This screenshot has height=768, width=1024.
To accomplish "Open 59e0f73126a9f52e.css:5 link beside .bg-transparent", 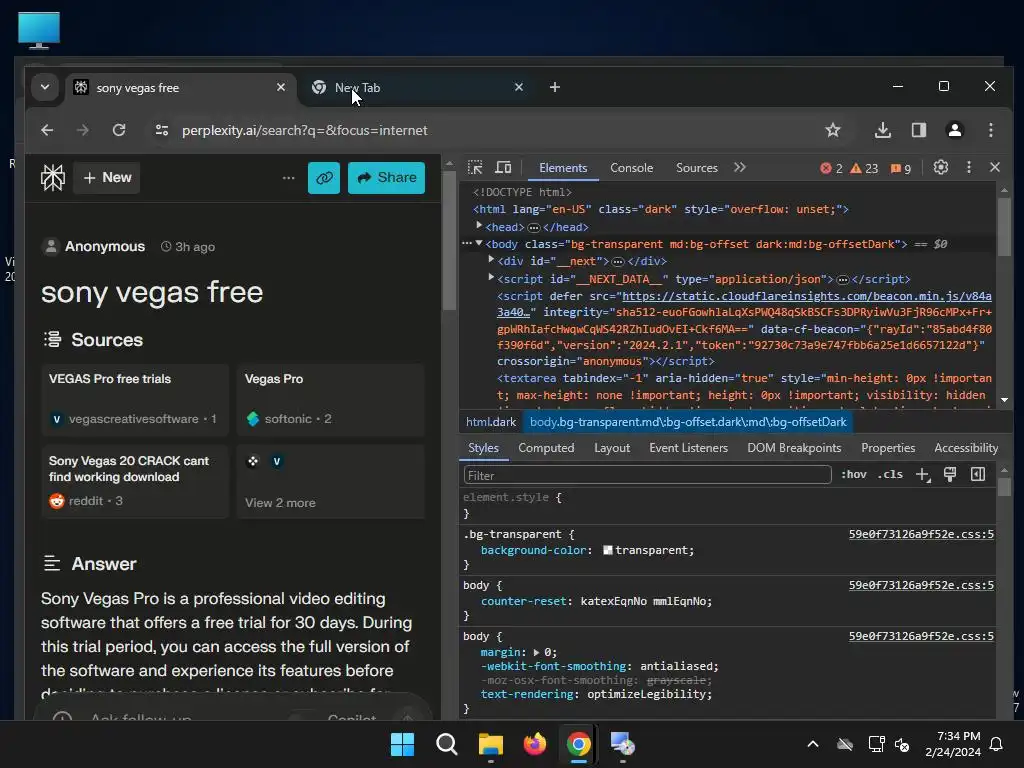I will (x=921, y=534).
